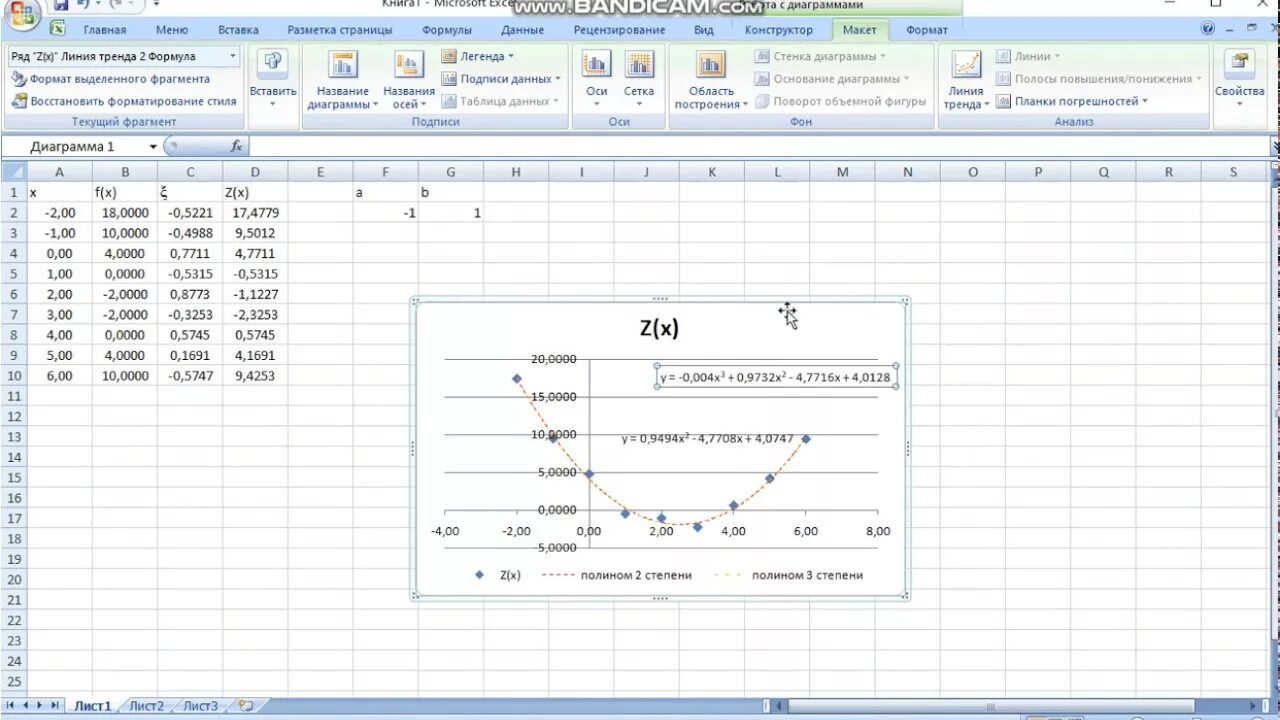Click Формат выделенного фрагмента
This screenshot has height=720, width=1280.
(x=111, y=79)
